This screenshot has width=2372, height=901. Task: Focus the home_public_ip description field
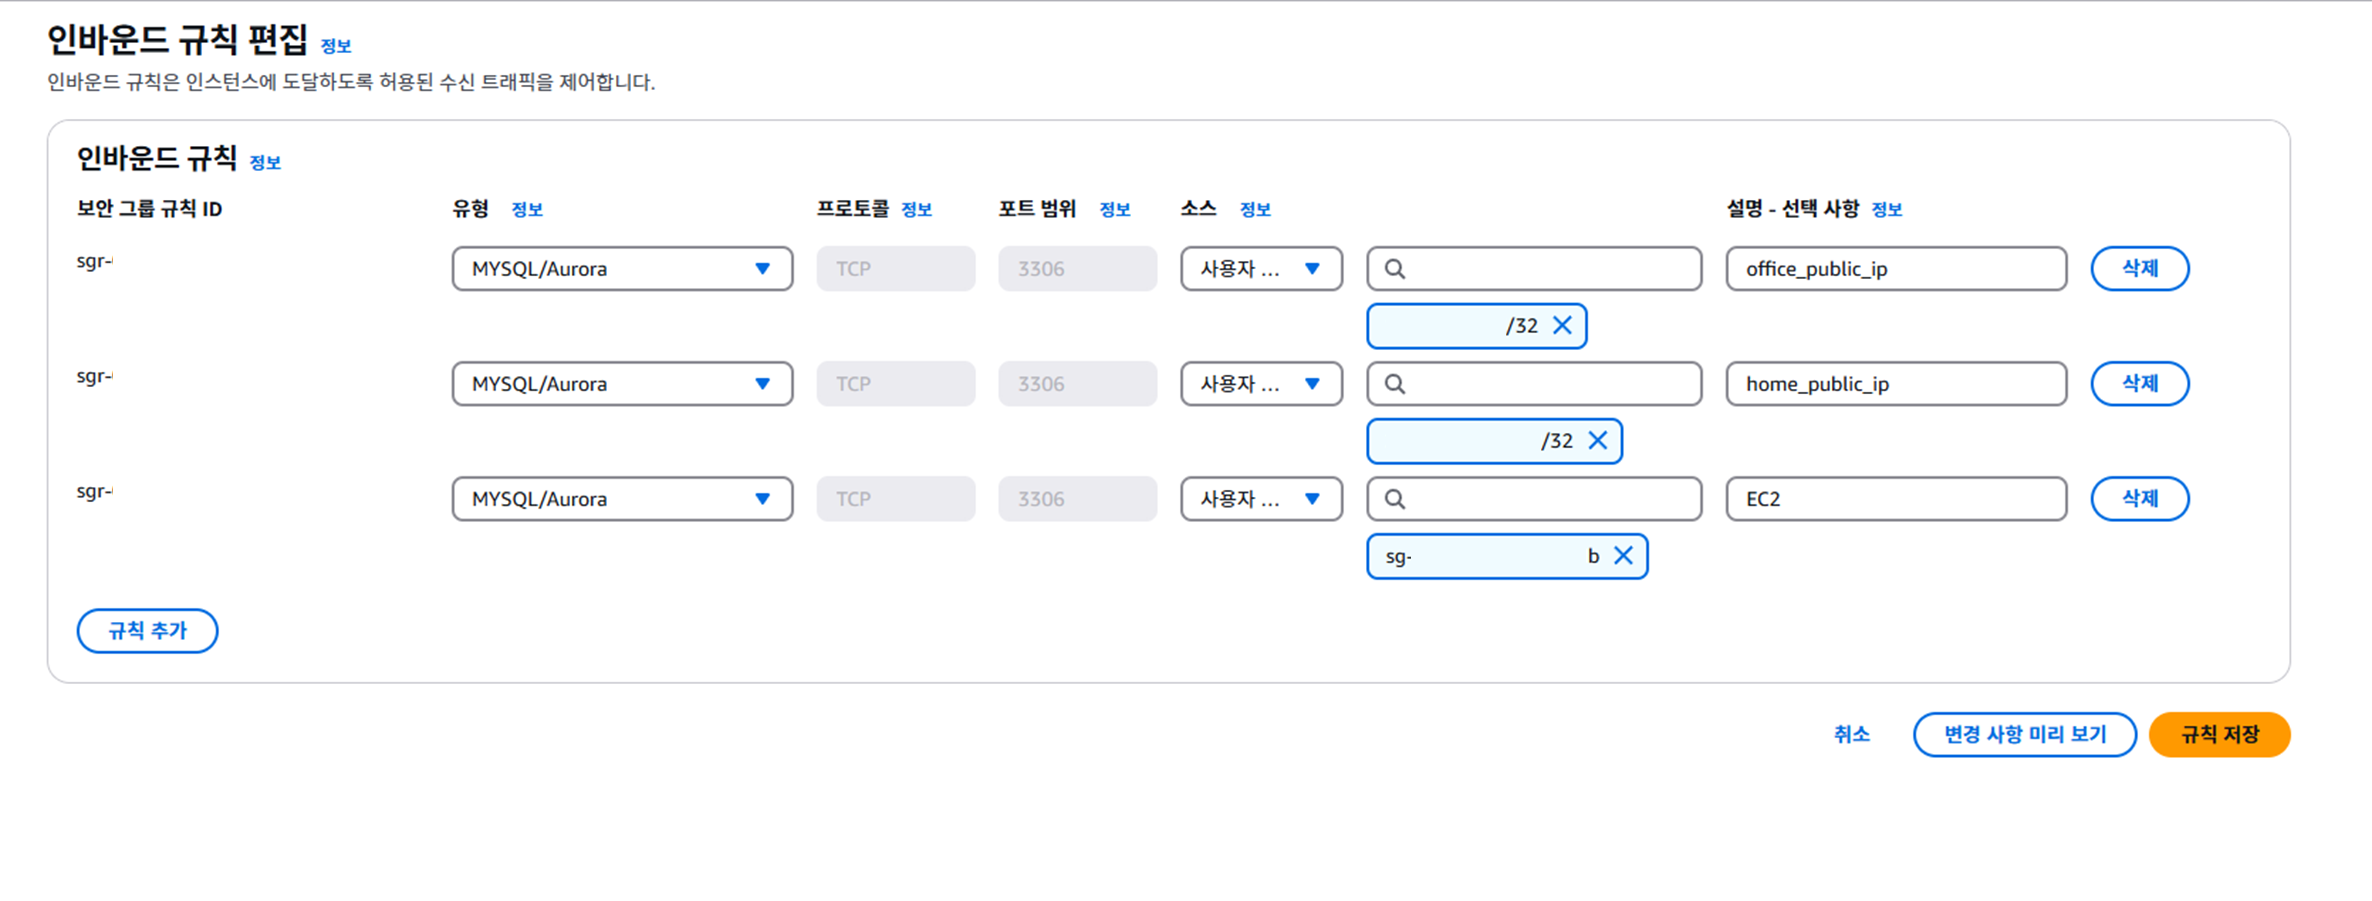[x=1896, y=384]
